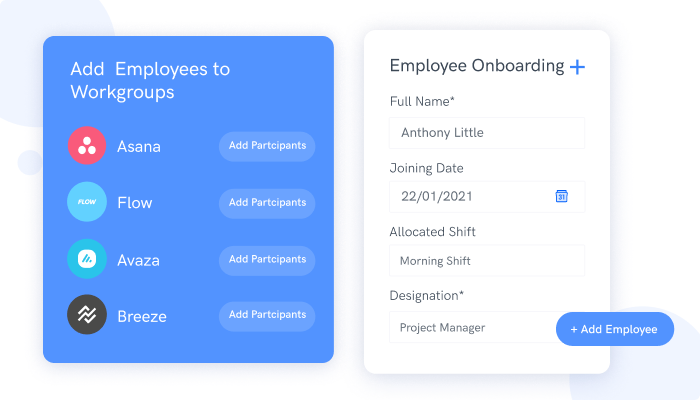Add participants to the Avaza workgroup

[267, 260]
